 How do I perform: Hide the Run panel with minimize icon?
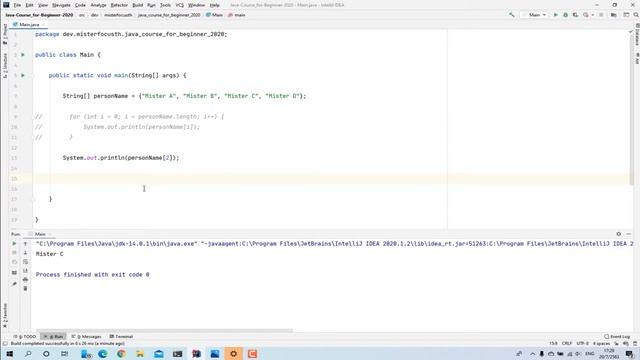point(629,234)
